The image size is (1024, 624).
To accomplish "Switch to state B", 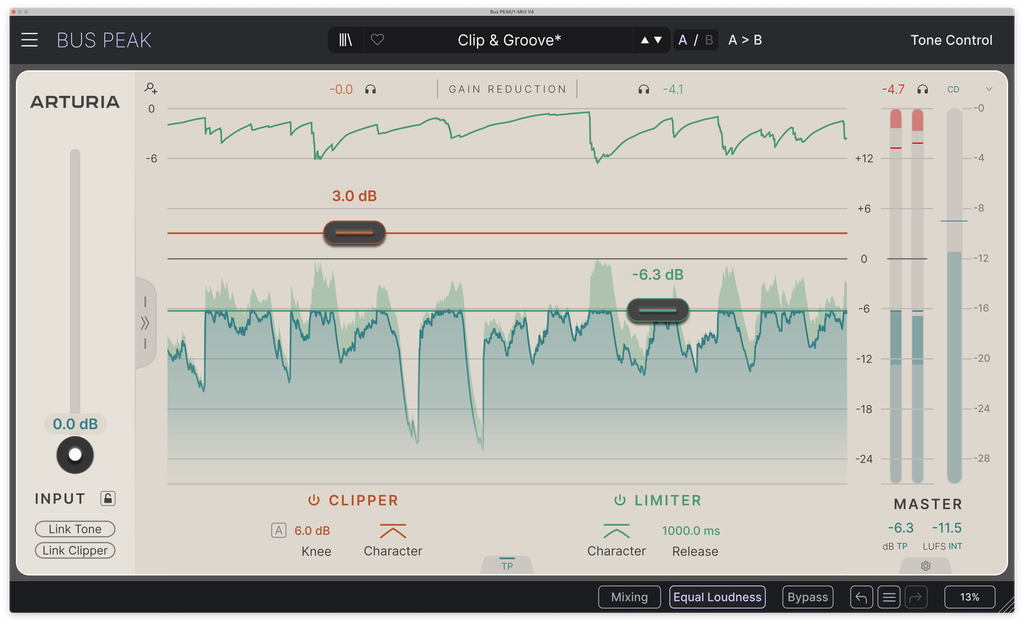I will click(x=709, y=40).
